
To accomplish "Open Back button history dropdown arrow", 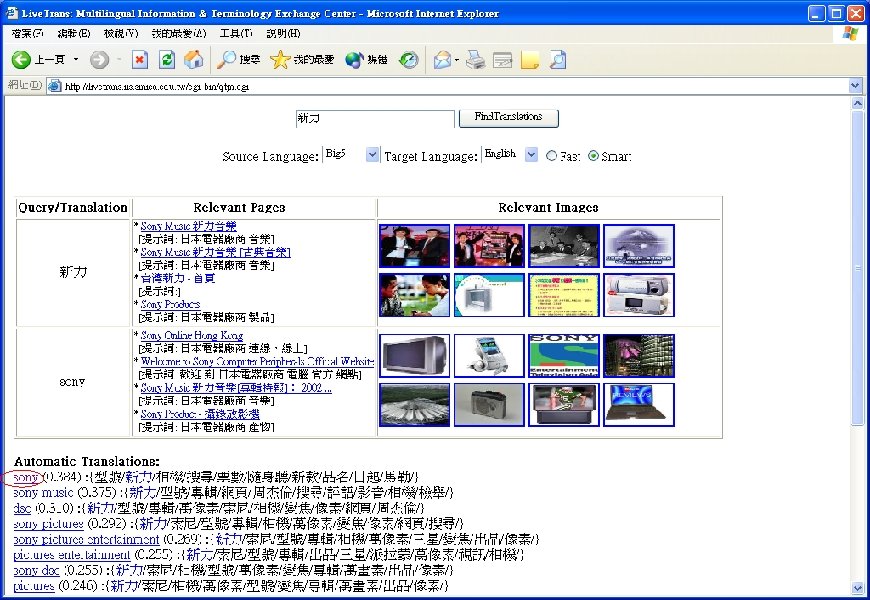I will point(76,59).
